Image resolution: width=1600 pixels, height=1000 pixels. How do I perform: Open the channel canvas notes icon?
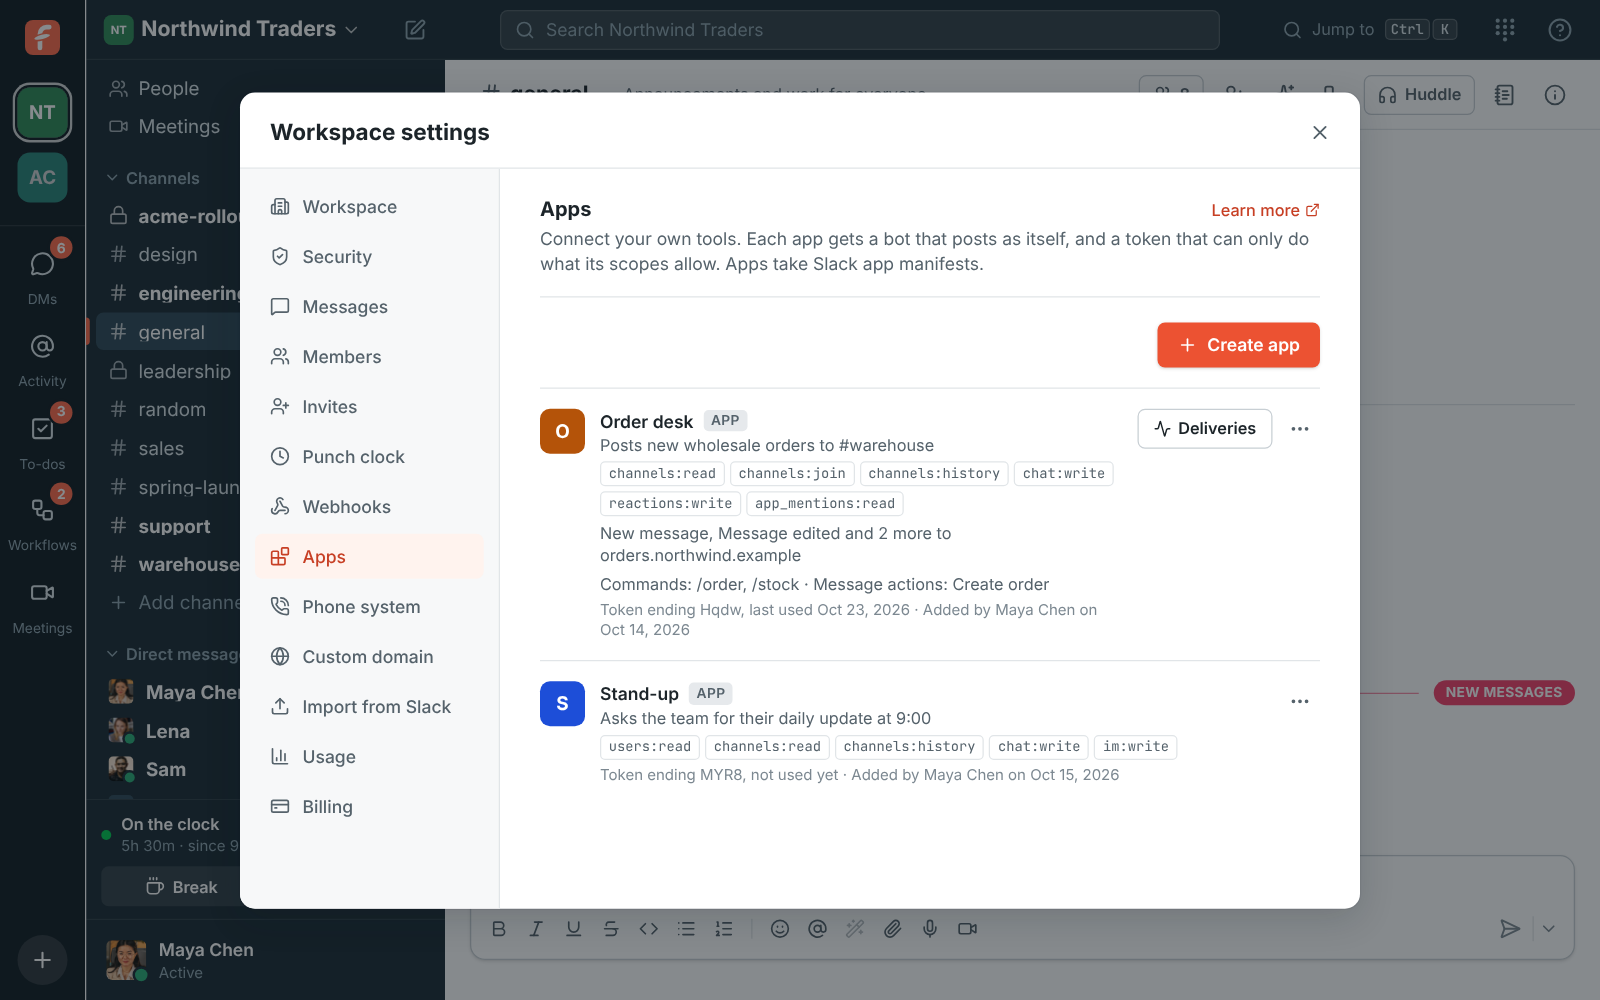pos(1505,95)
